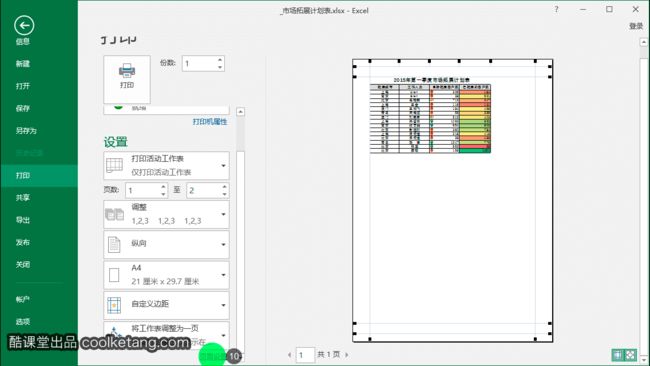Click preview window scroll-up arrow
Viewport: 650px width, 366px height.
coord(643,42)
